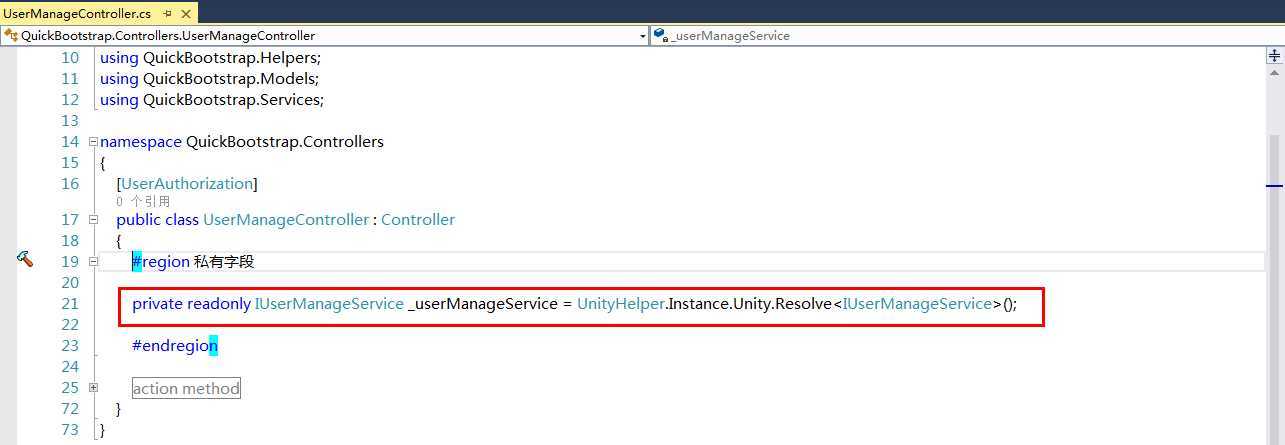
Task: Click the UserAuthorization attribute text
Action: click(187, 184)
